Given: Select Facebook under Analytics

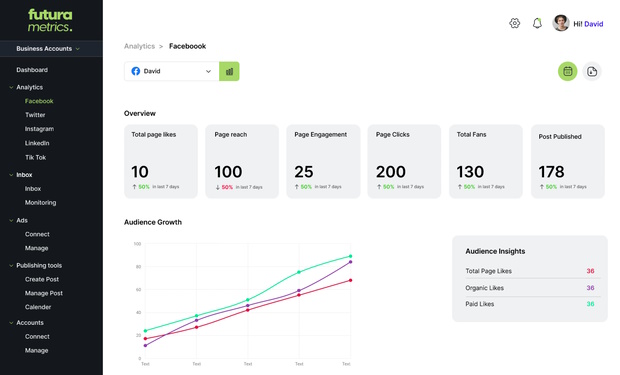Looking at the screenshot, I should (39, 101).
